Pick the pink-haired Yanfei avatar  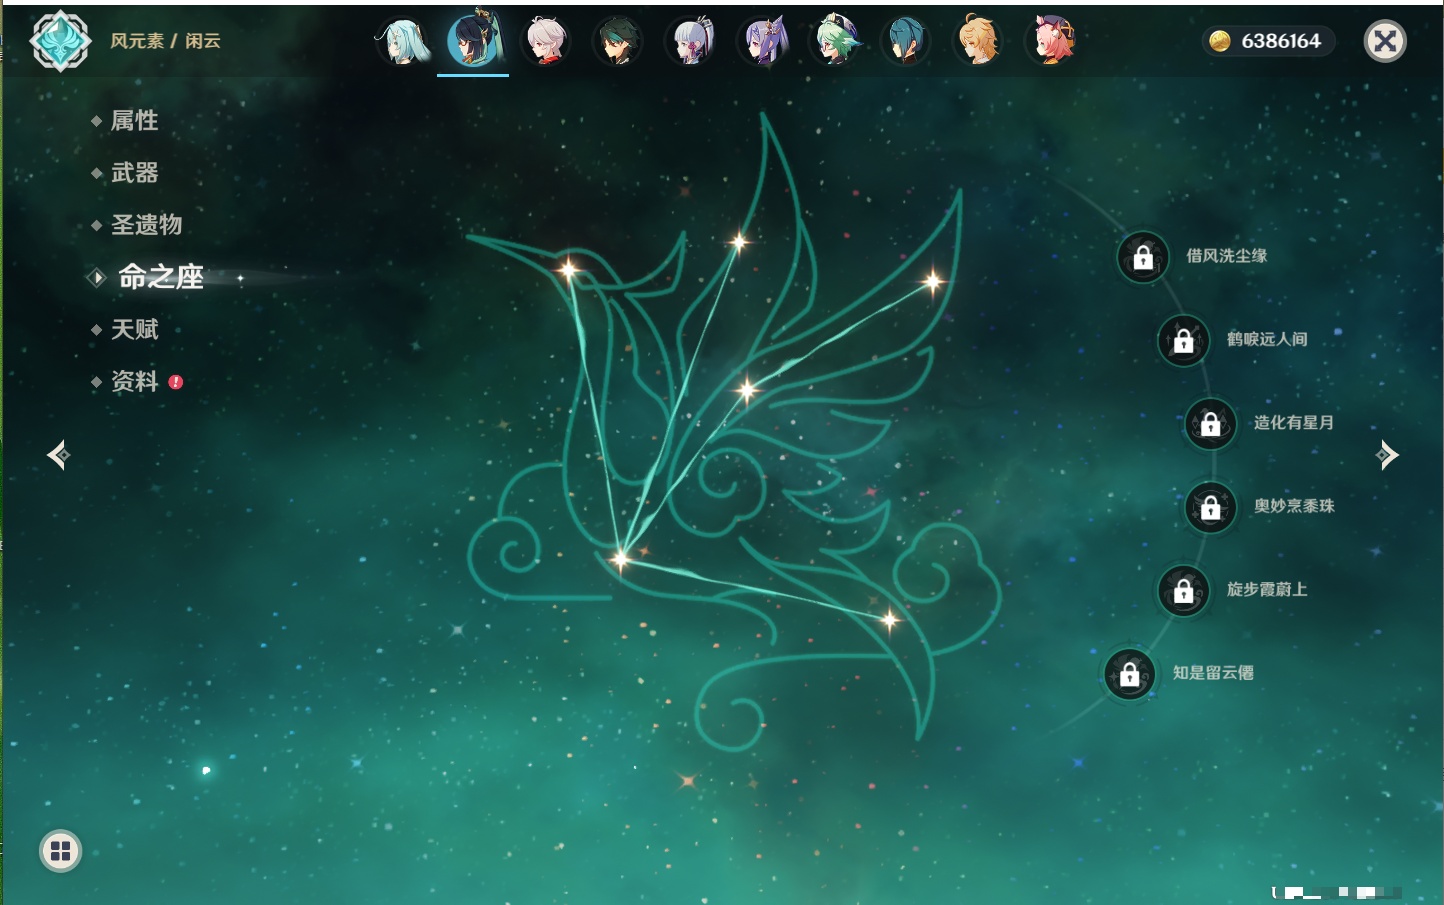(x=1050, y=42)
